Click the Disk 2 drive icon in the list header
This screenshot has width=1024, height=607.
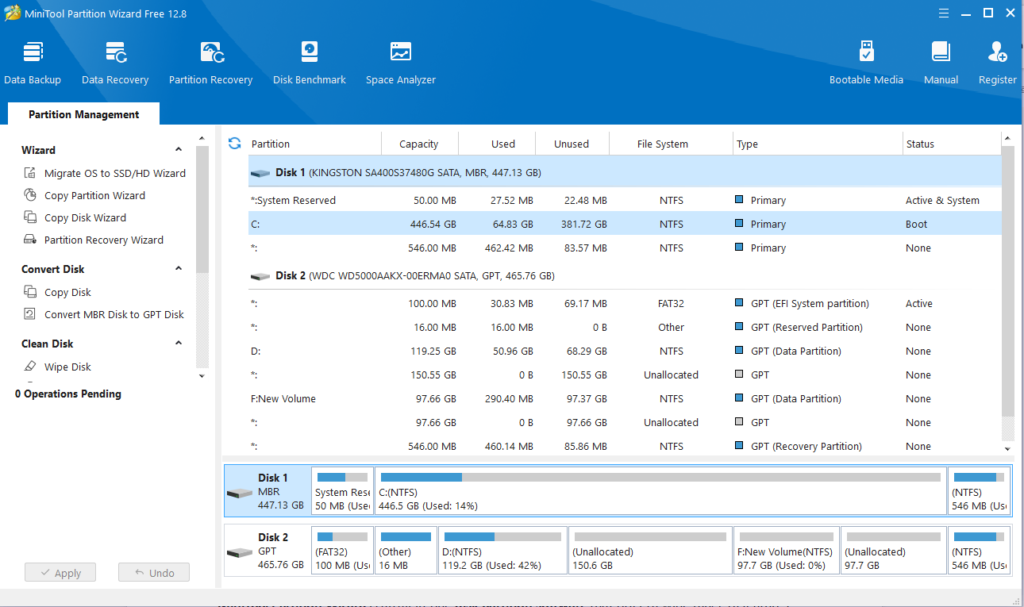coord(260,276)
